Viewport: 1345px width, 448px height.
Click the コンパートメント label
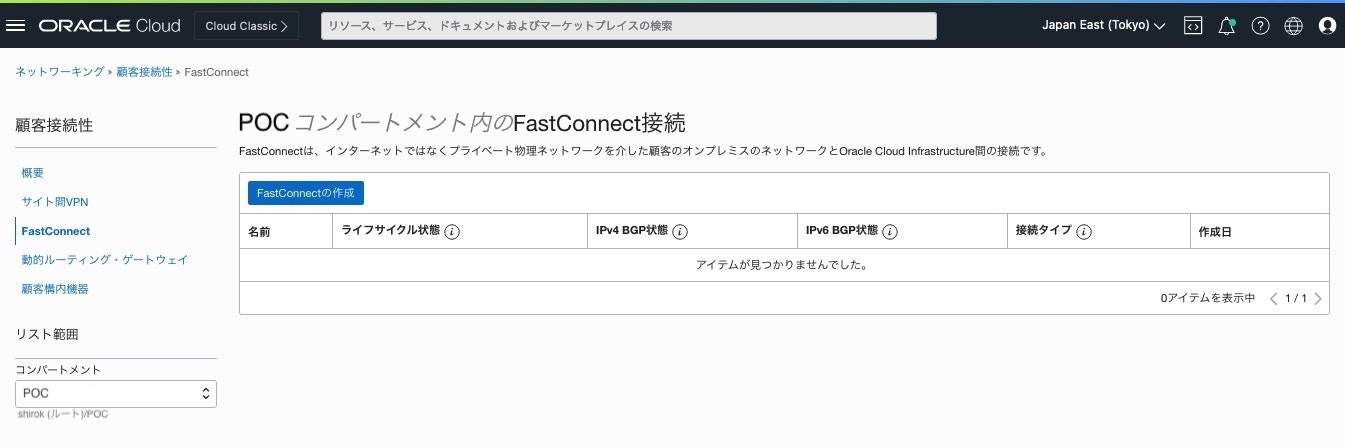point(58,369)
